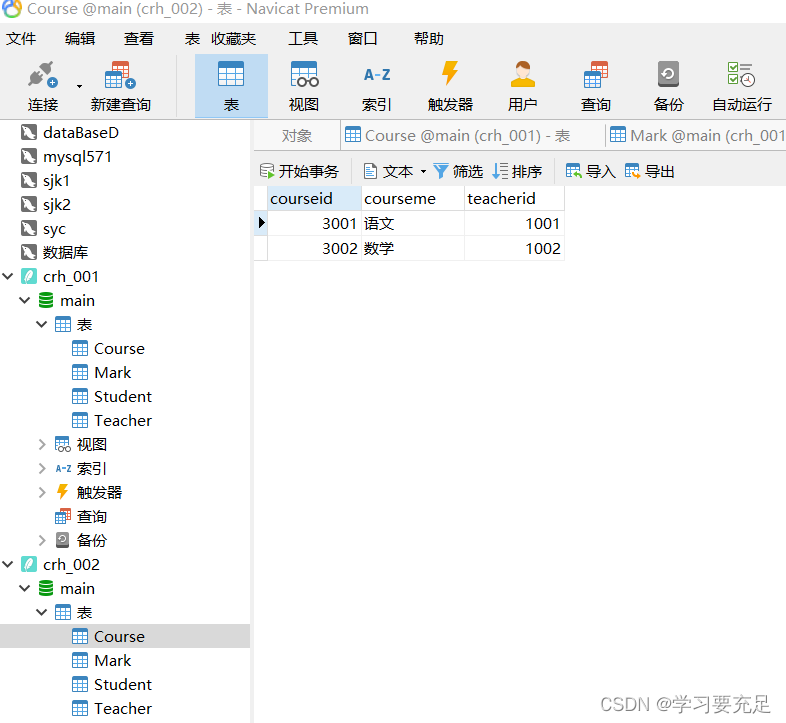Click the 导入 import button

click(591, 171)
